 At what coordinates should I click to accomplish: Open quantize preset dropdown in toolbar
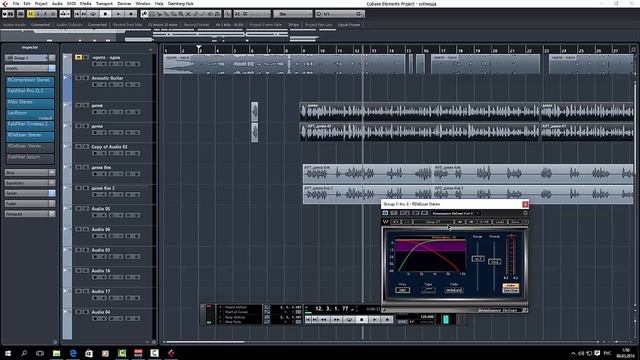tap(339, 14)
